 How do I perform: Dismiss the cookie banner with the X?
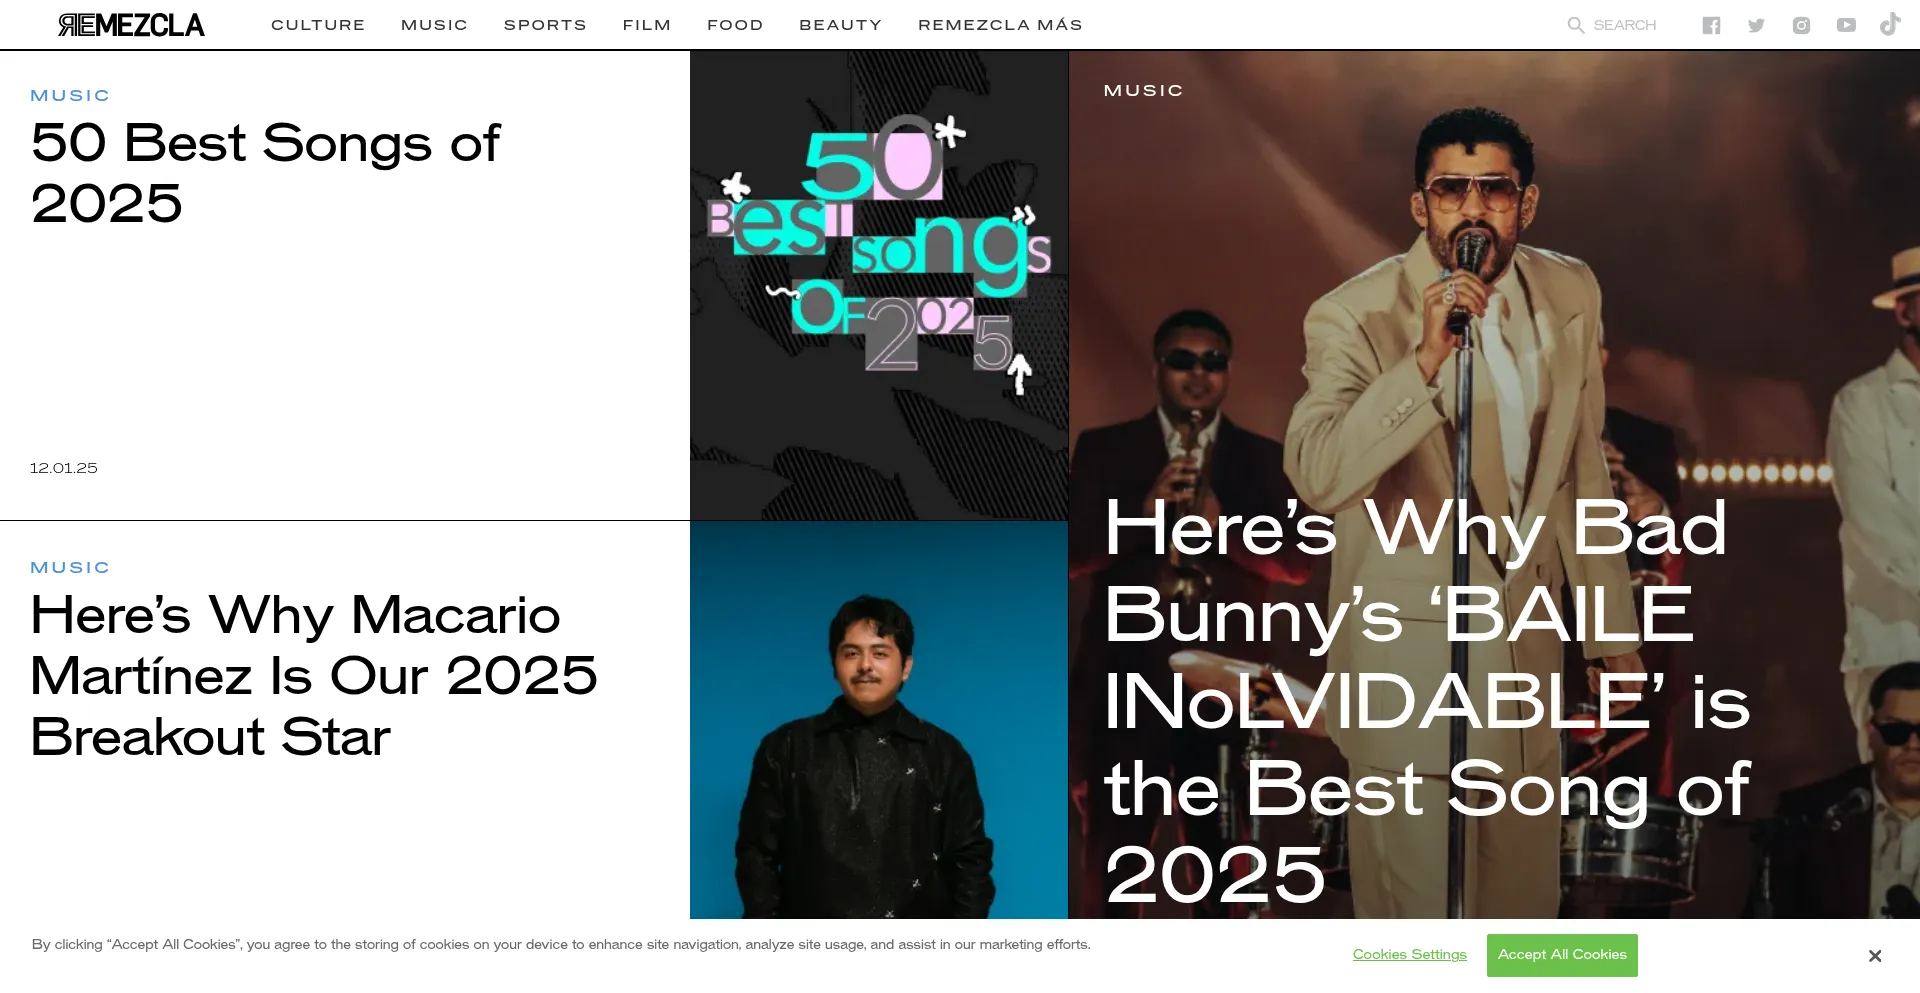pyautogui.click(x=1875, y=956)
